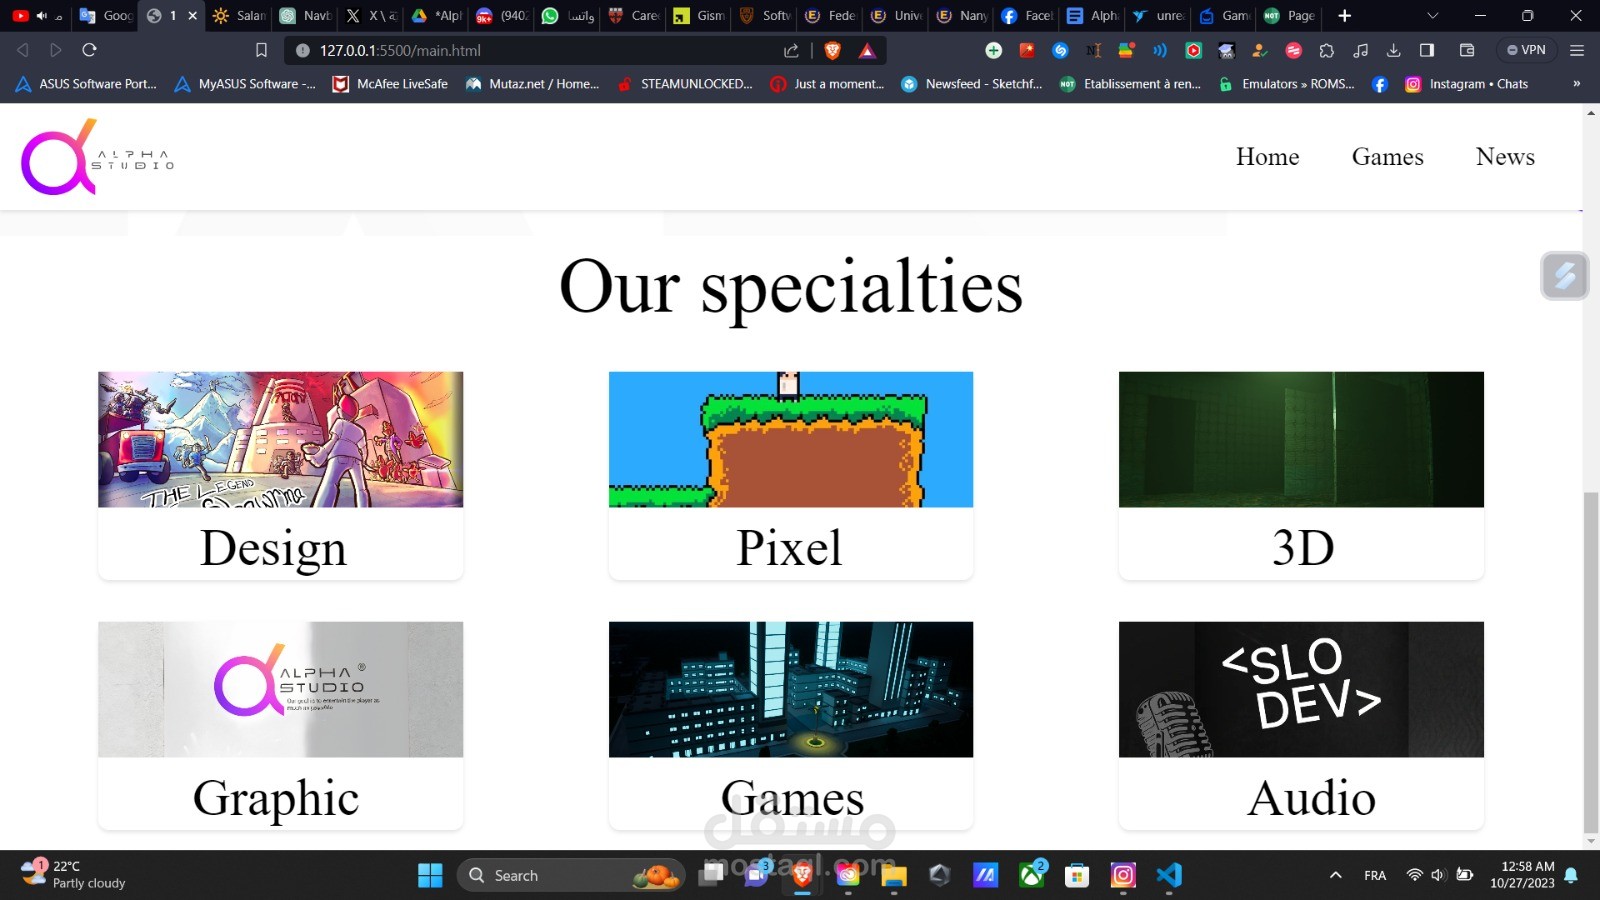Viewport: 1600px width, 900px height.
Task: Open the volume icon in the system tray
Action: pyautogui.click(x=1438, y=875)
